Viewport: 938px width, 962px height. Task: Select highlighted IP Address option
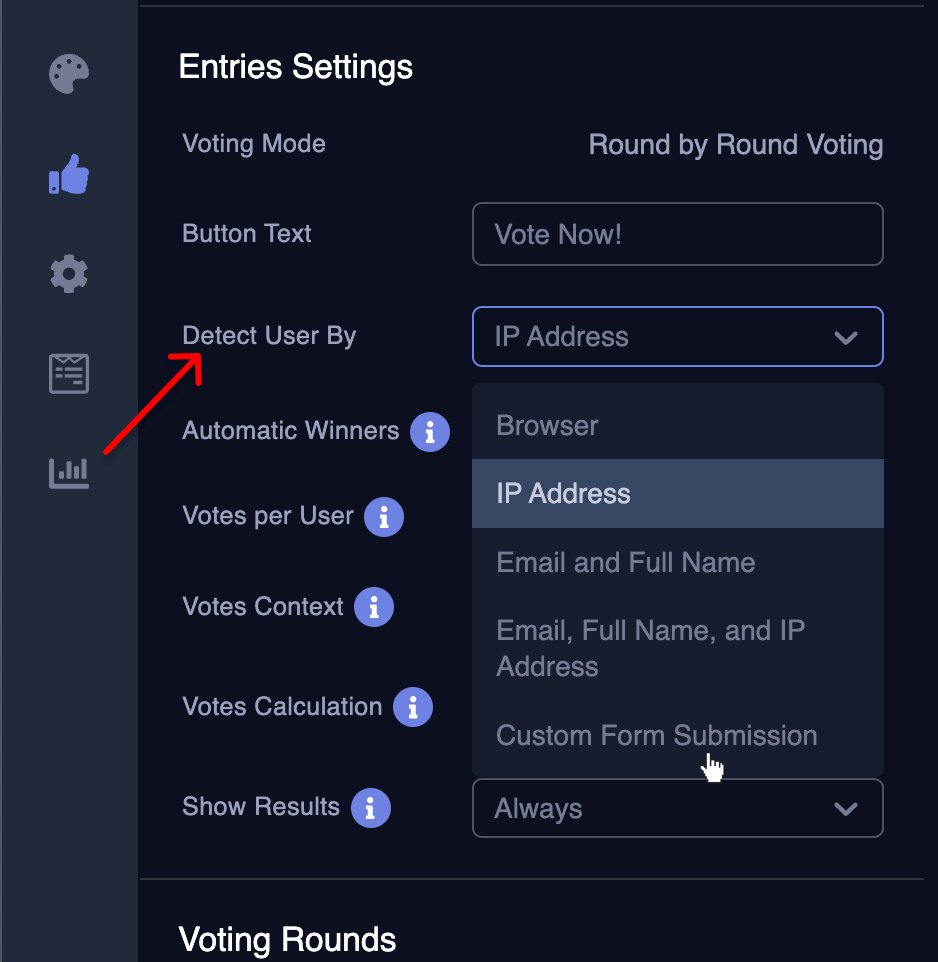[563, 494]
